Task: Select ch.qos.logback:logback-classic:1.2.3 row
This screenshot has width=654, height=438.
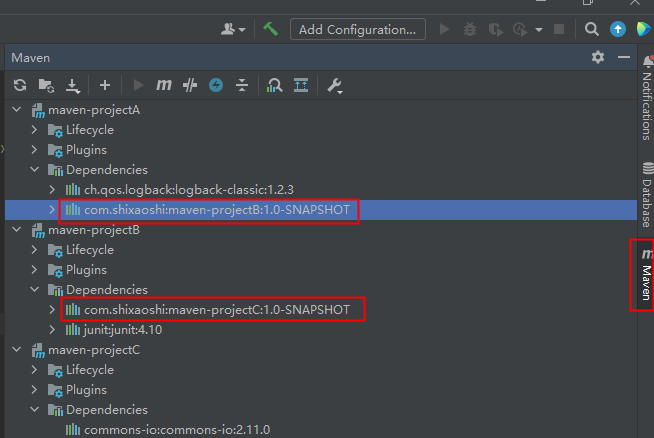Action: (321, 190)
